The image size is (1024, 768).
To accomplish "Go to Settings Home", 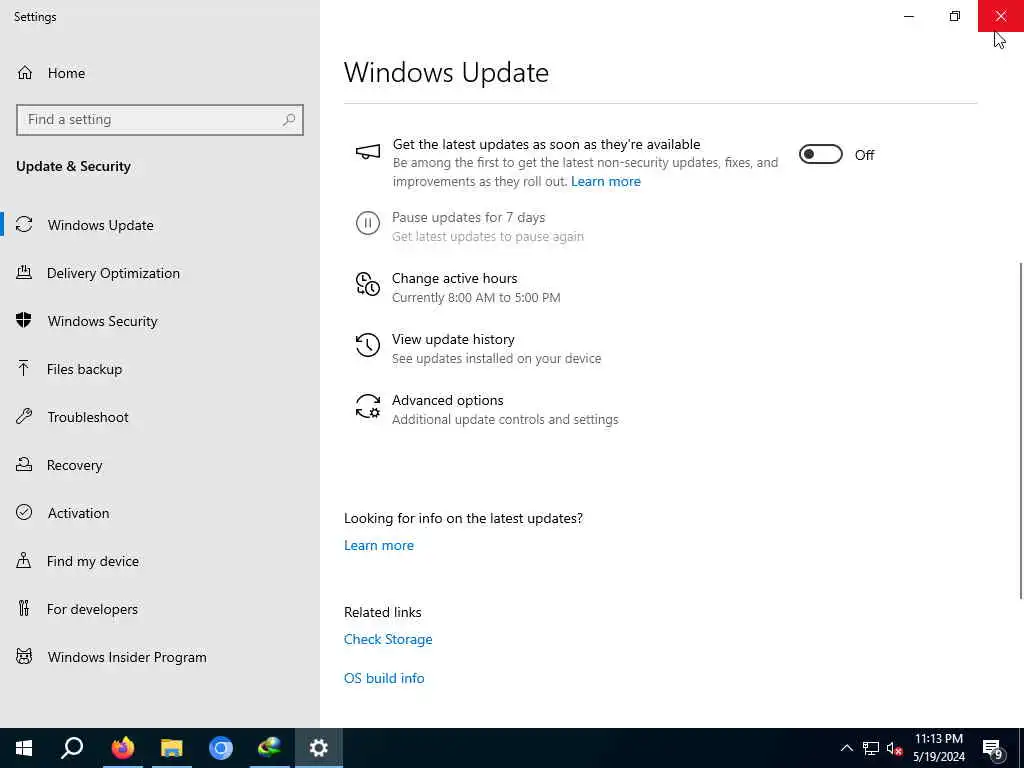I will [x=160, y=72].
